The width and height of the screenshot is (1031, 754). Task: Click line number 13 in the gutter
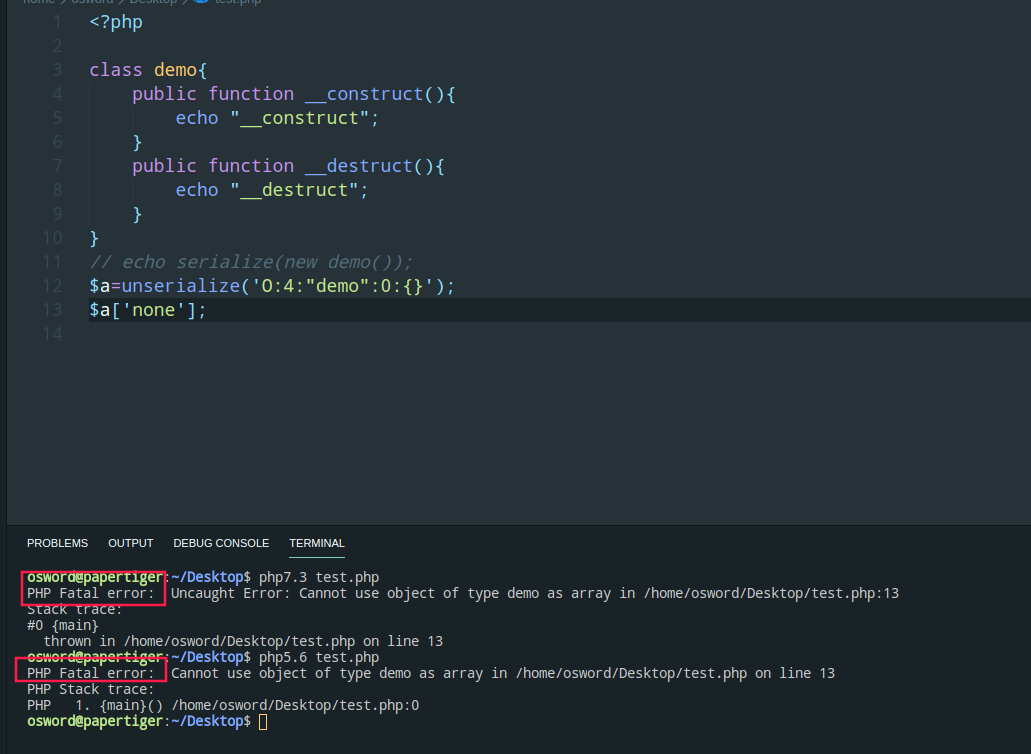tap(52, 310)
